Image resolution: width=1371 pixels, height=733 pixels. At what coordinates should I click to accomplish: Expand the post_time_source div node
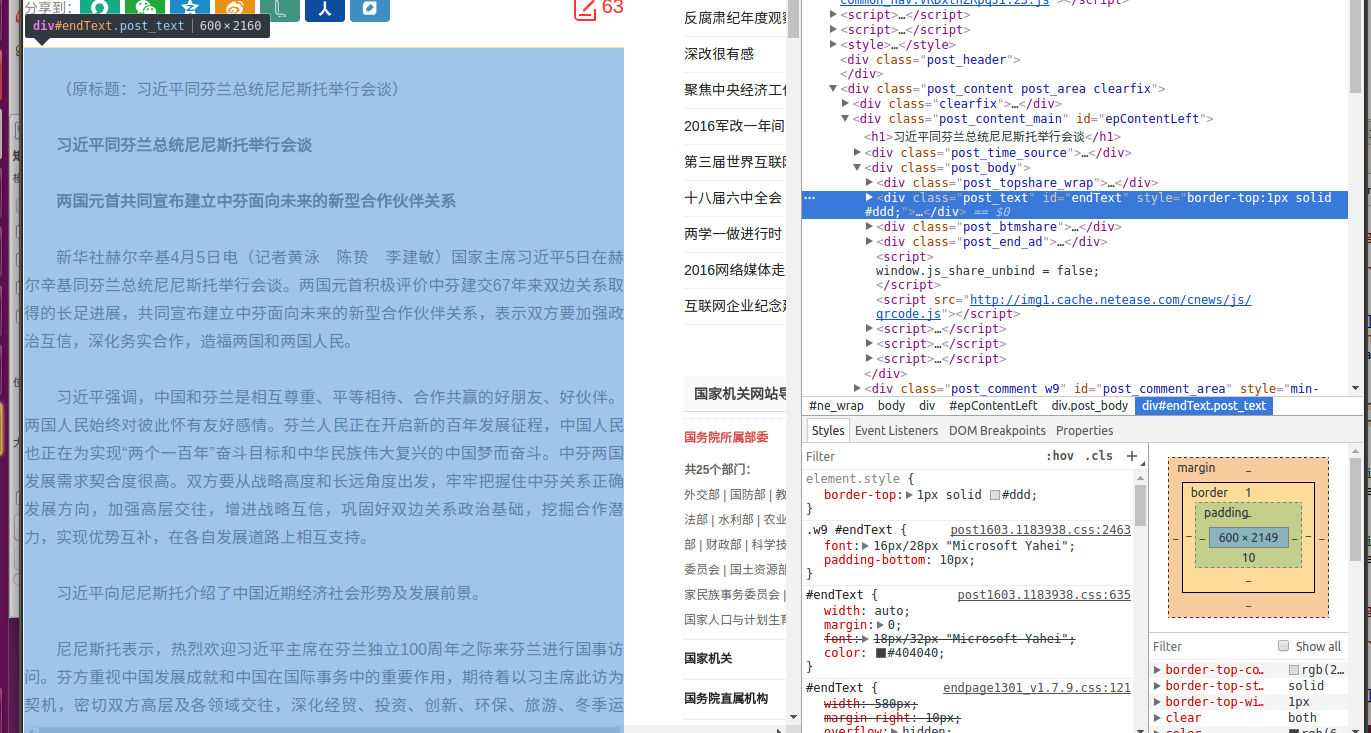pyautogui.click(x=857, y=152)
